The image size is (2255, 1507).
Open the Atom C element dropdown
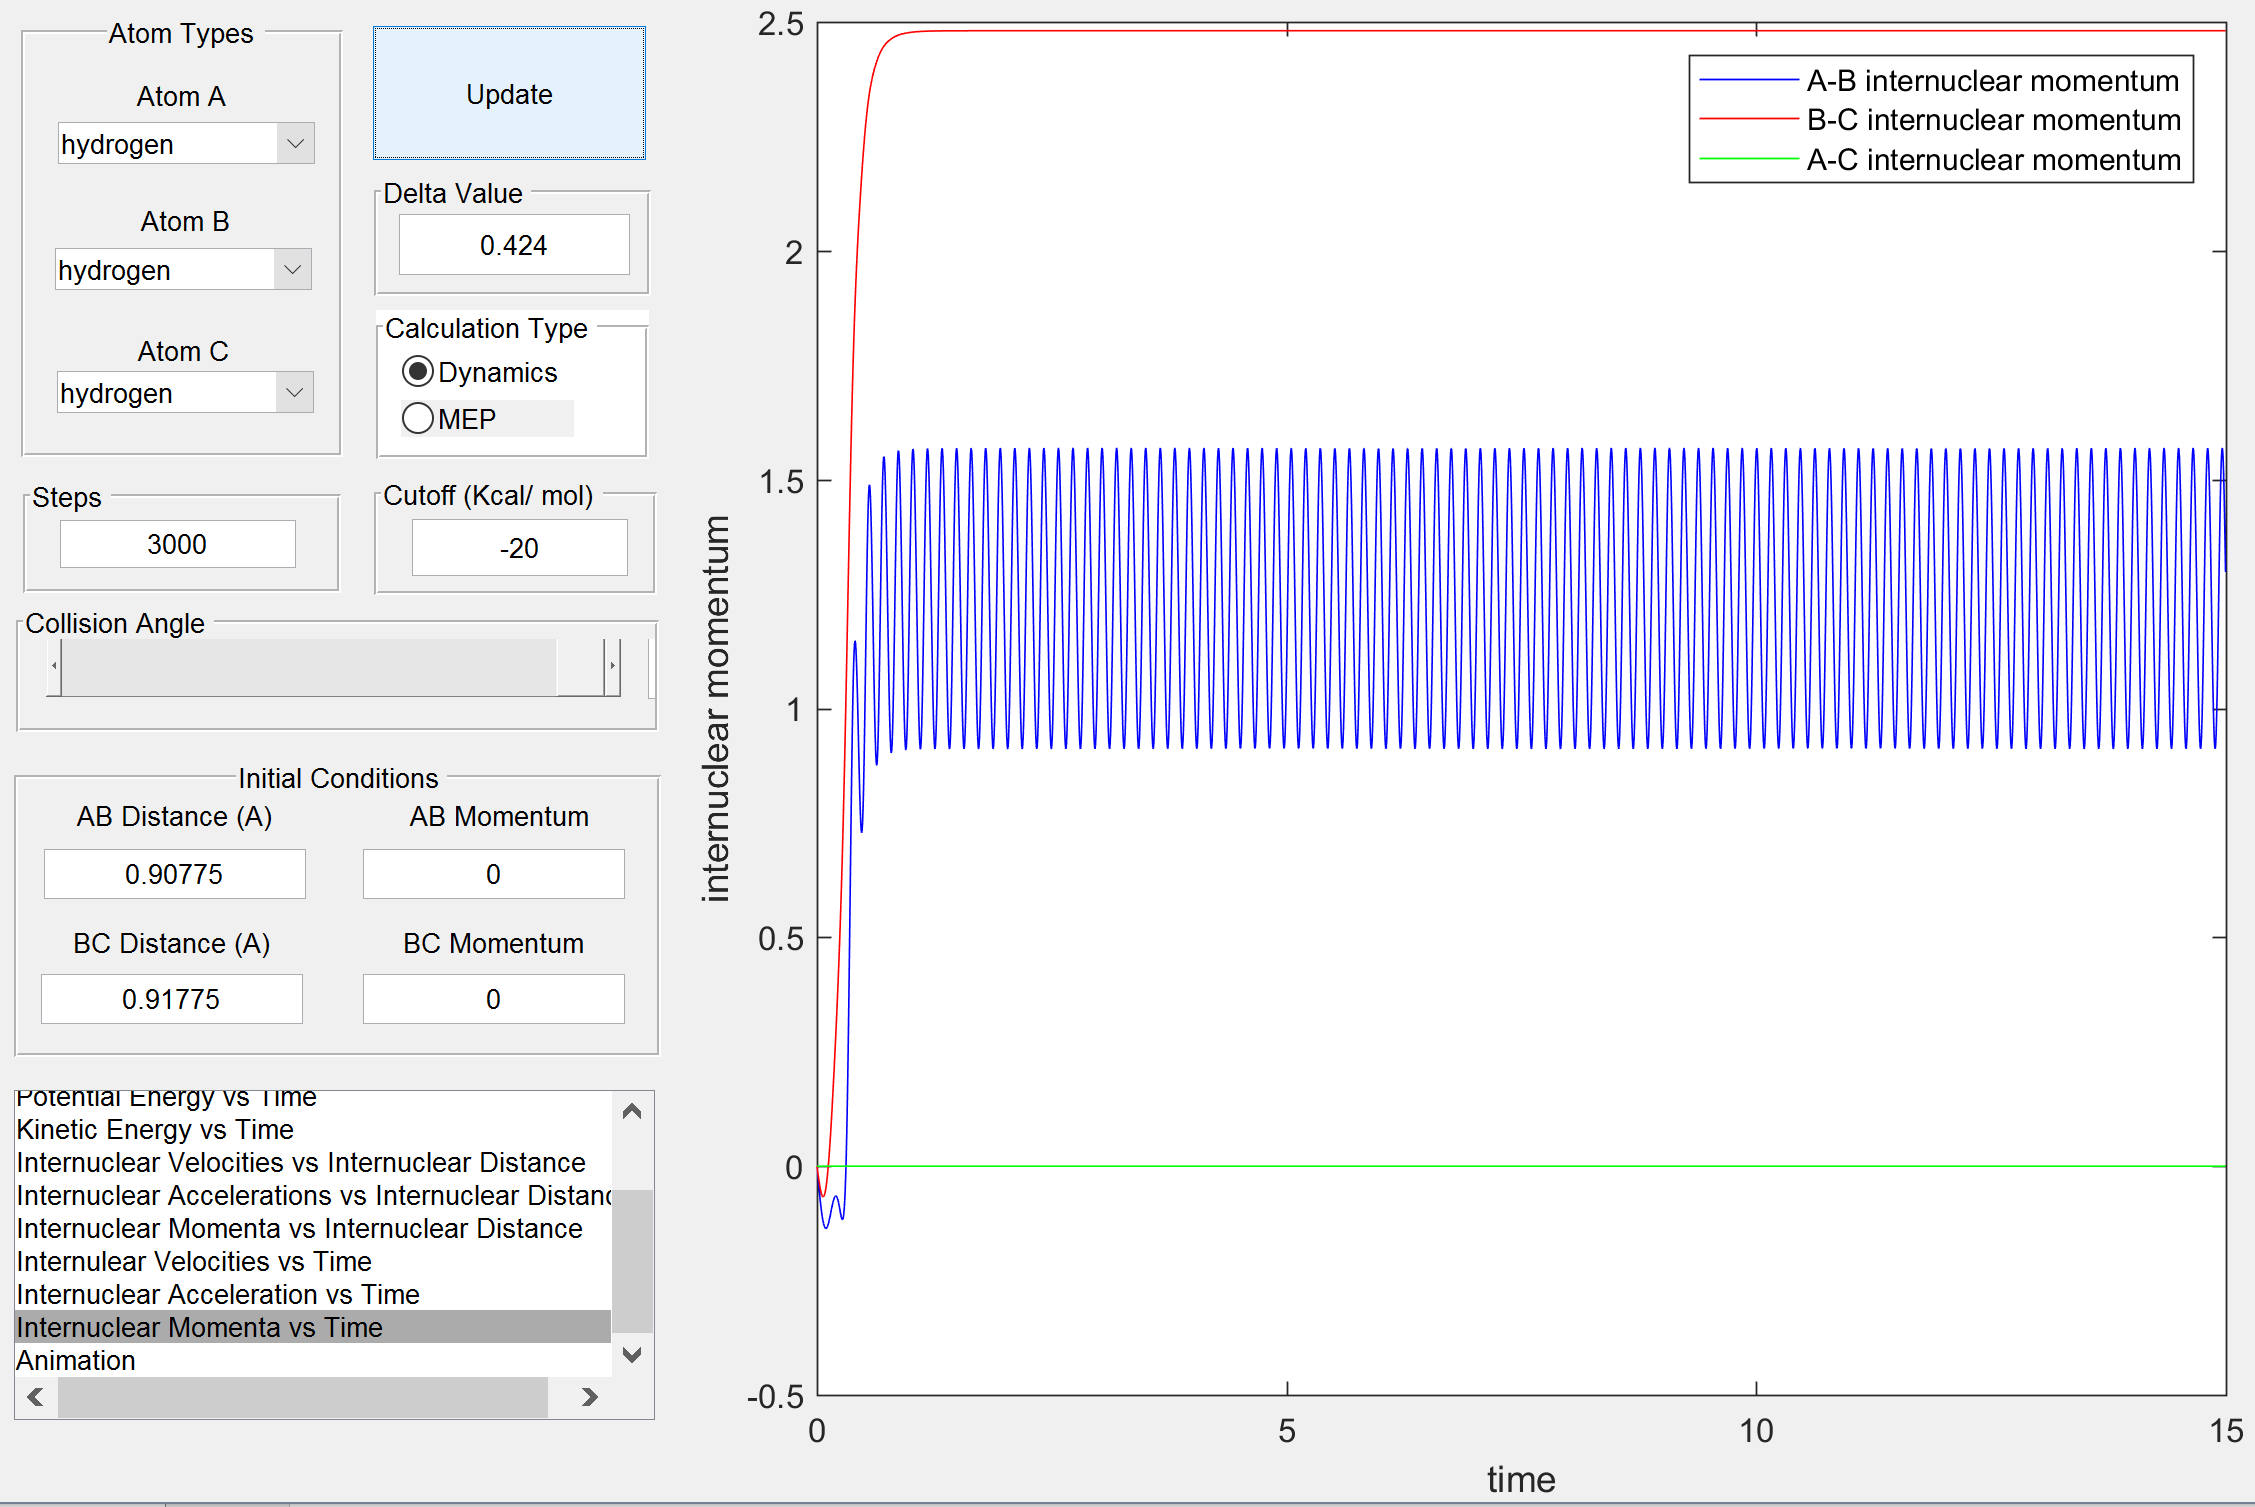pyautogui.click(x=294, y=393)
